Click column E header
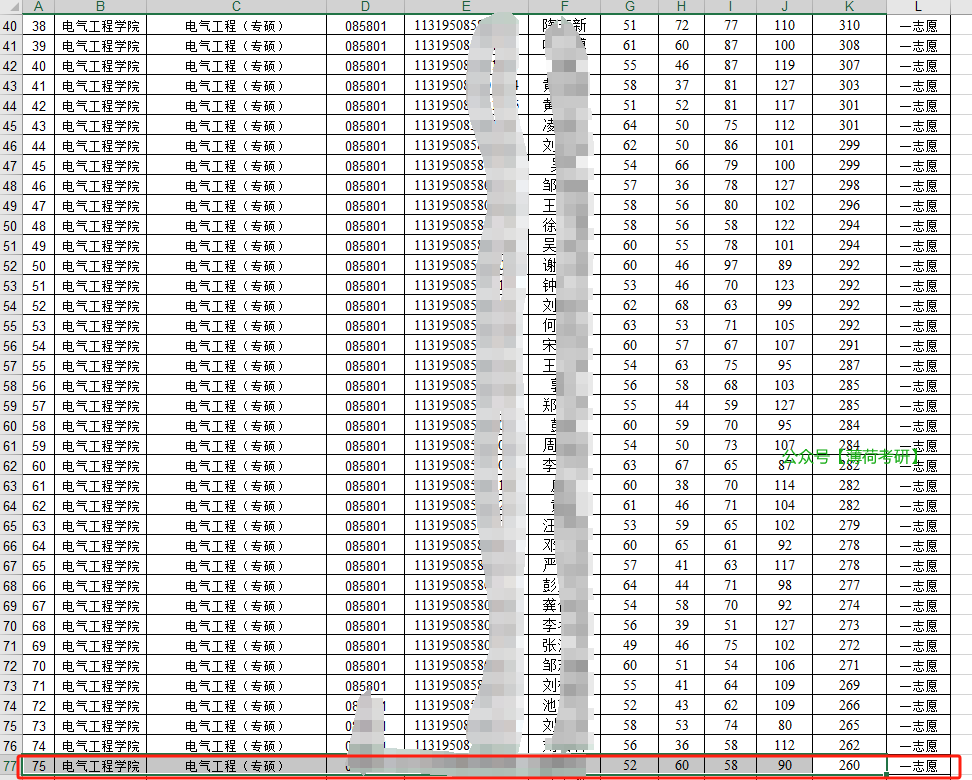 coord(466,7)
